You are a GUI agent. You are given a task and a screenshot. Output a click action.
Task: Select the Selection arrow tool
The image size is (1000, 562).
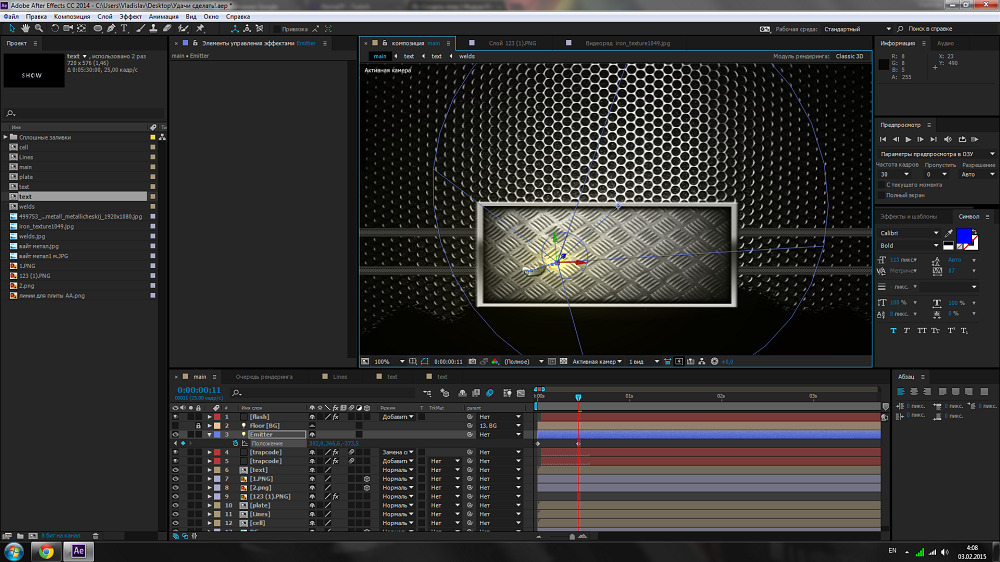coord(12,29)
